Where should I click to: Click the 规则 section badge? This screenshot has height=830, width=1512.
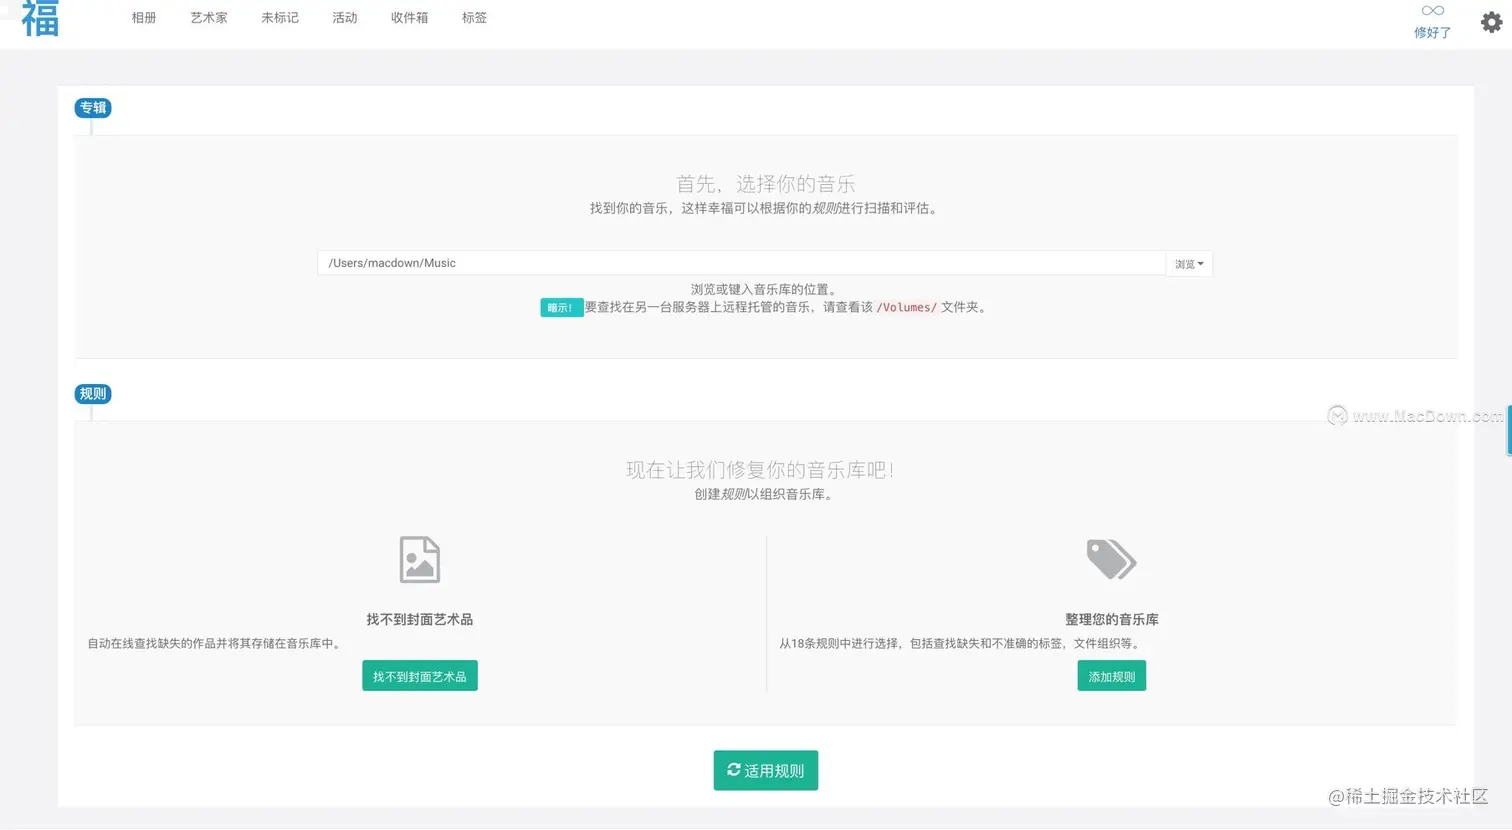click(x=93, y=394)
